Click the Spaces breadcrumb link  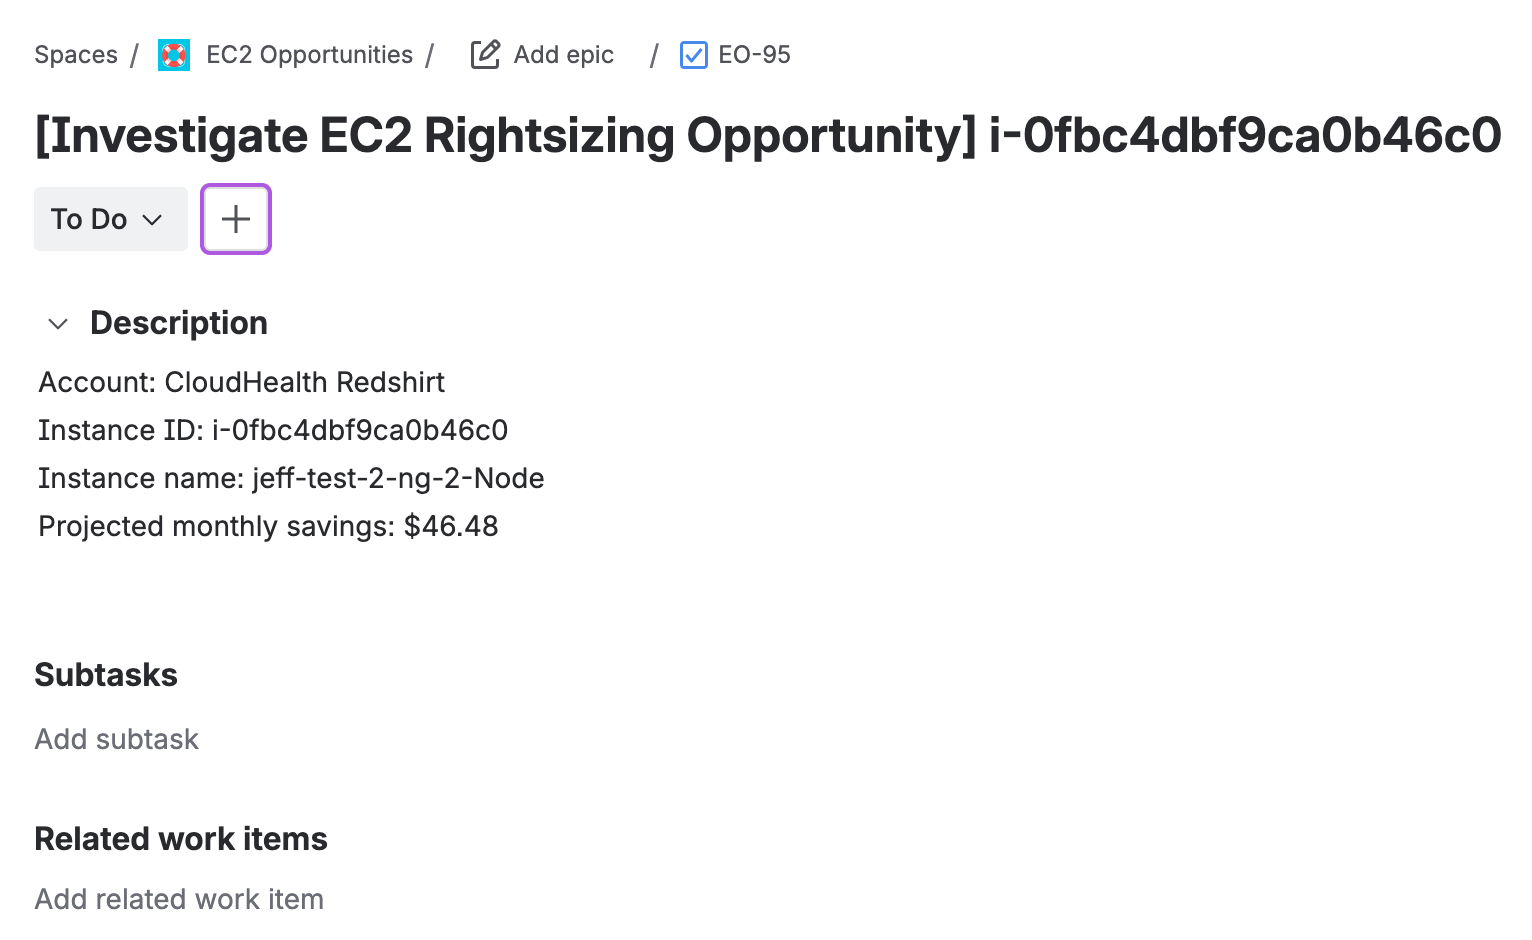76,55
